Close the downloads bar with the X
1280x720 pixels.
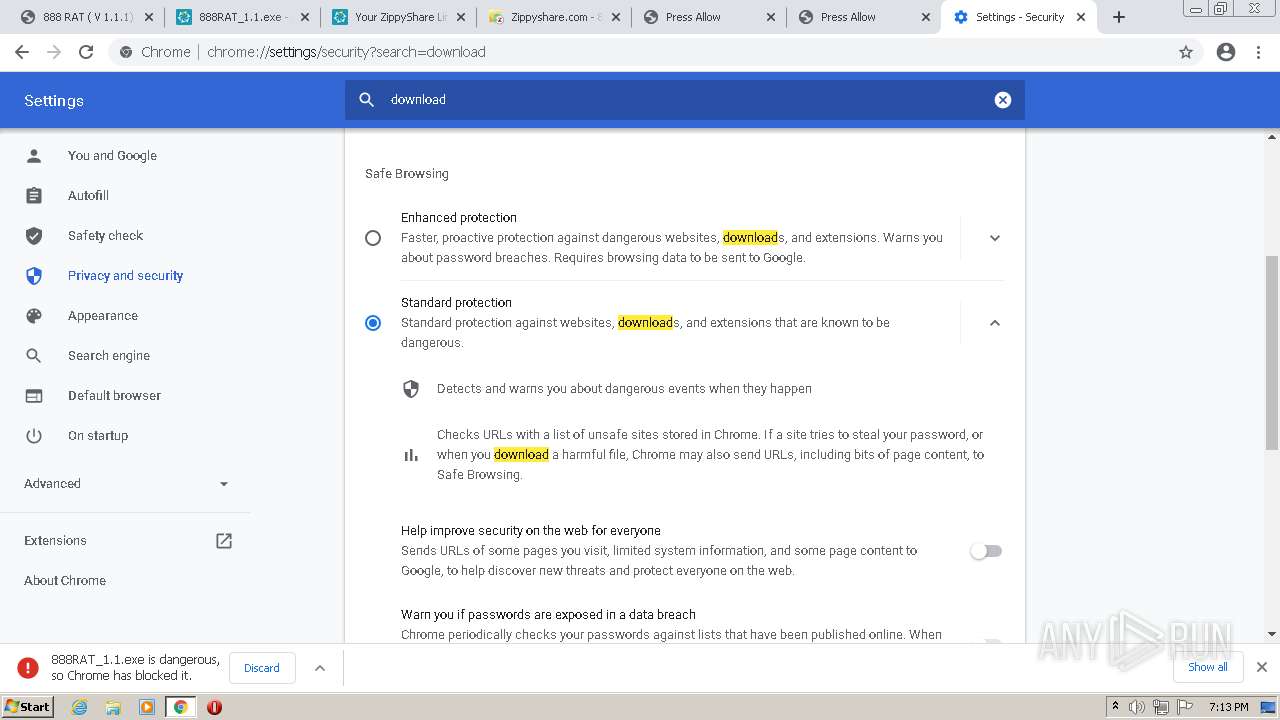(1262, 667)
